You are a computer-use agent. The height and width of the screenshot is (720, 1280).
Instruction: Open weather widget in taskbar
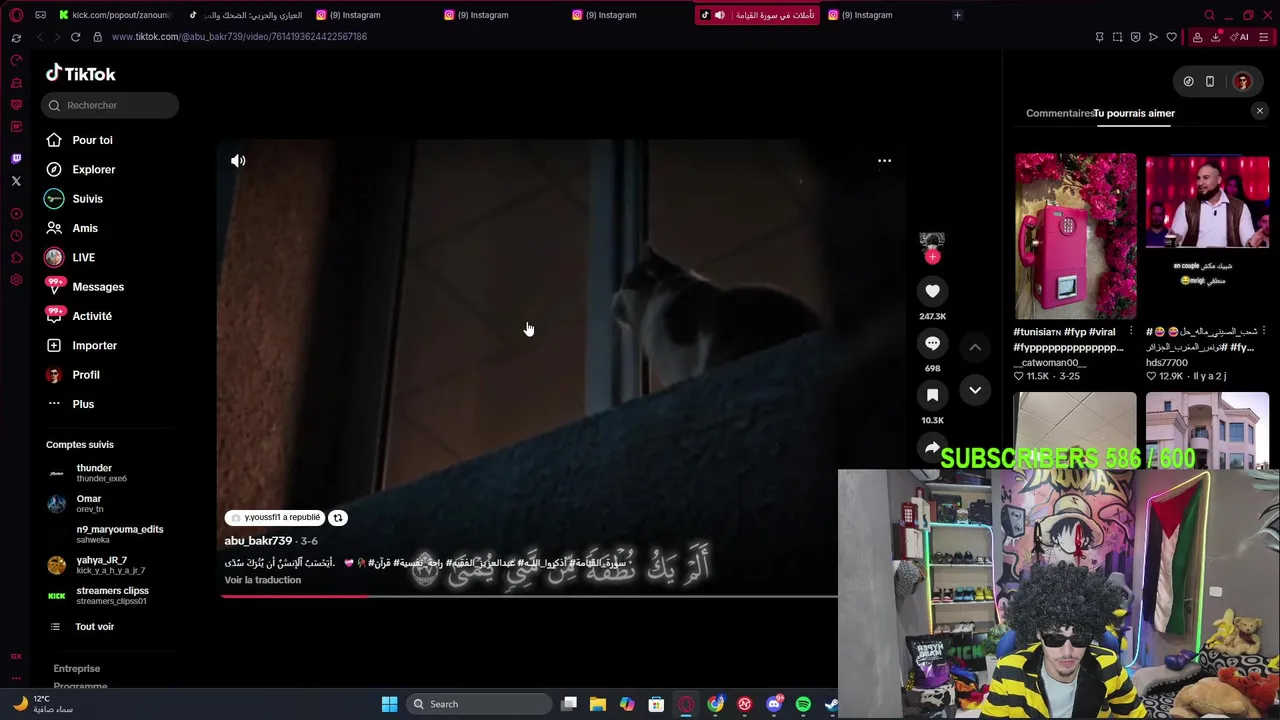coord(40,704)
